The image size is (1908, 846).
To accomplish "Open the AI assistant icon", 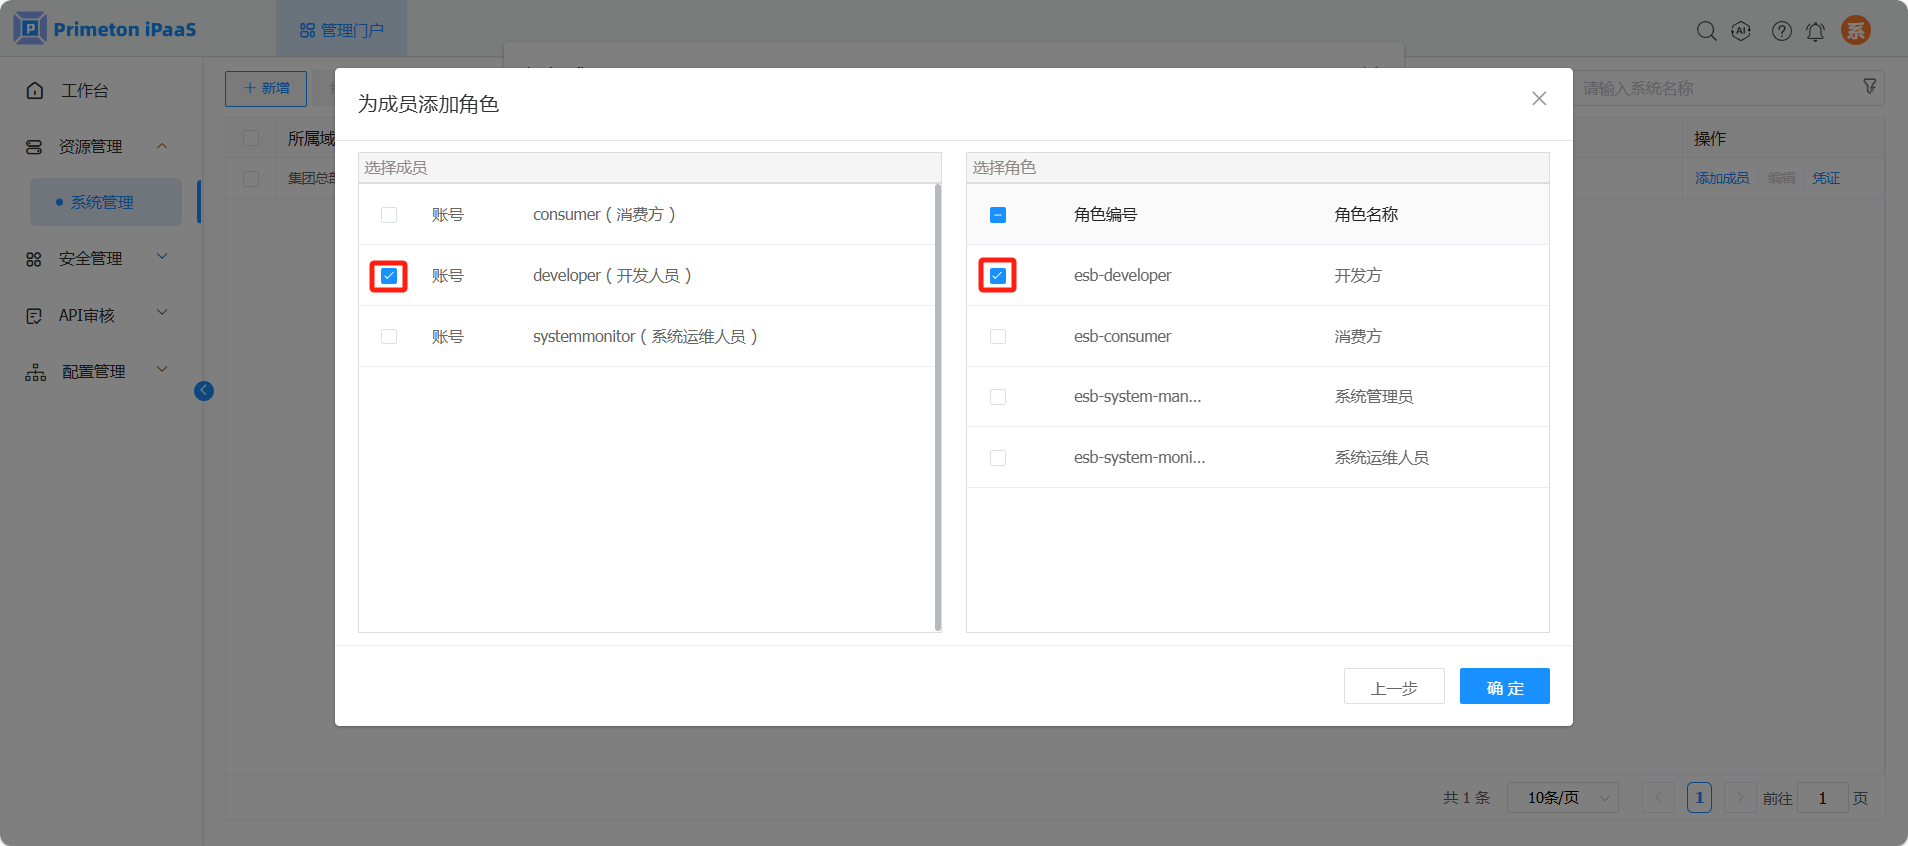I will coord(1741,31).
